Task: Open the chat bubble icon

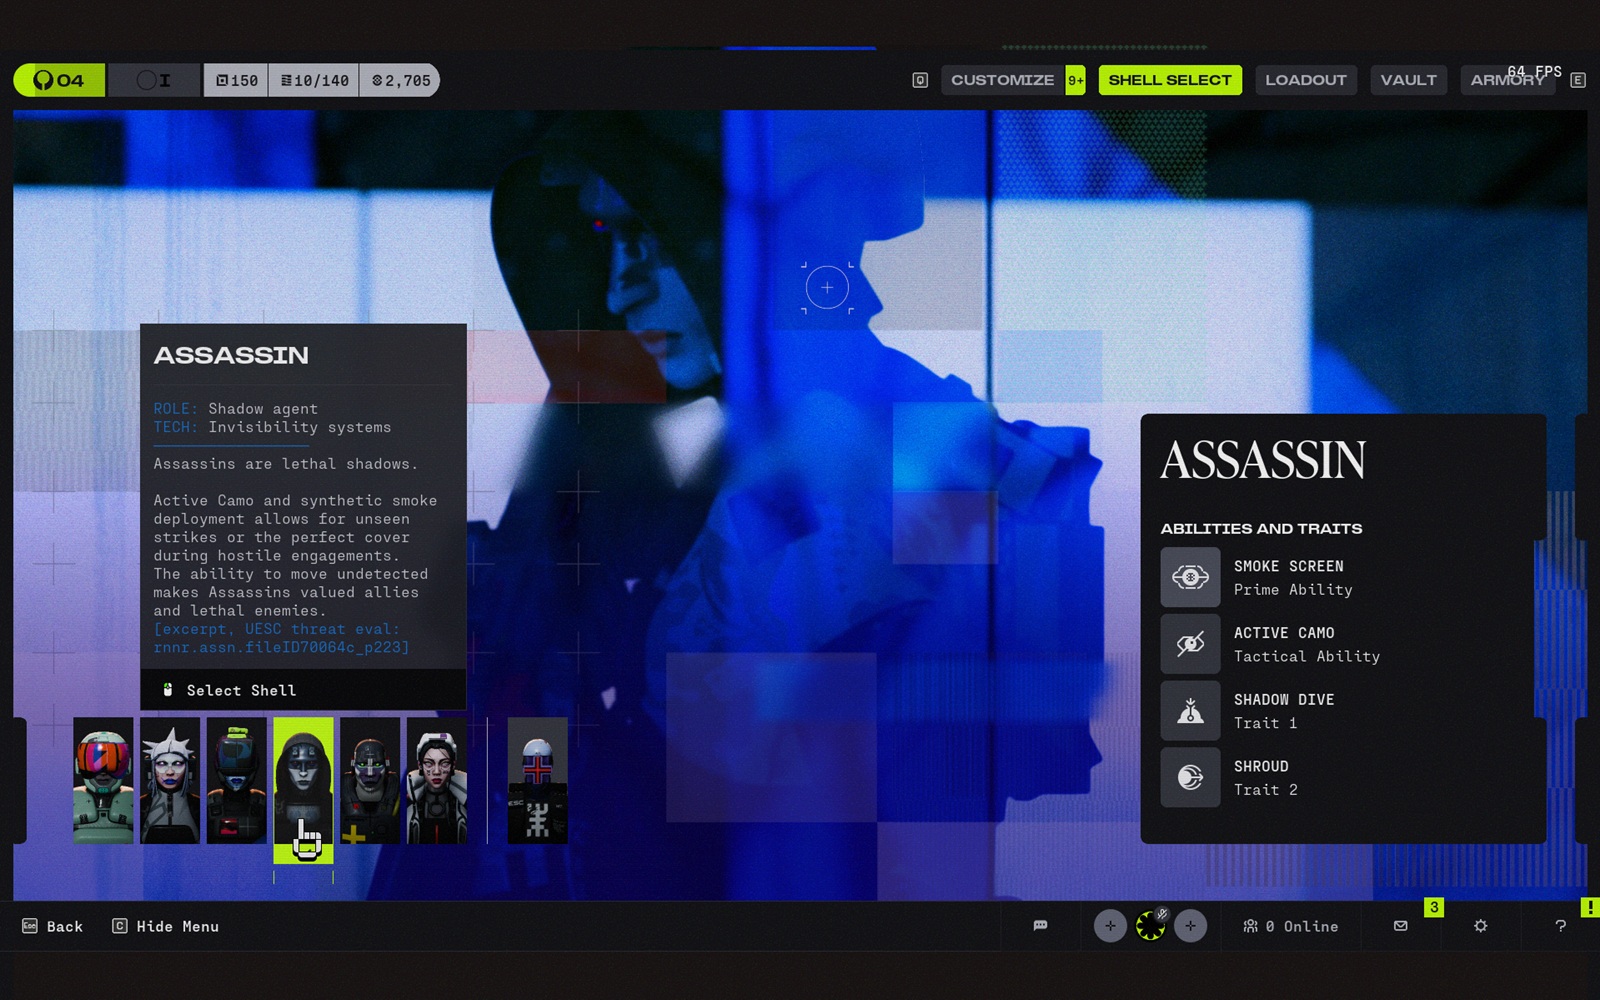Action: tap(1040, 926)
